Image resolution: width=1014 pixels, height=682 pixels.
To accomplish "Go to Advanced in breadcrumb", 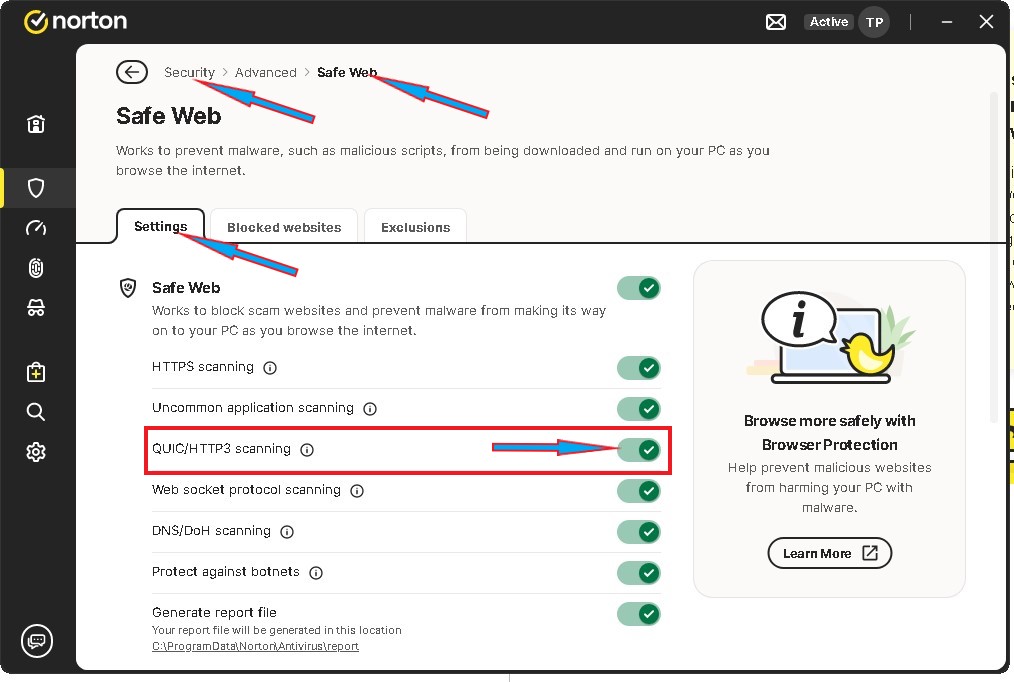I will coord(265,72).
